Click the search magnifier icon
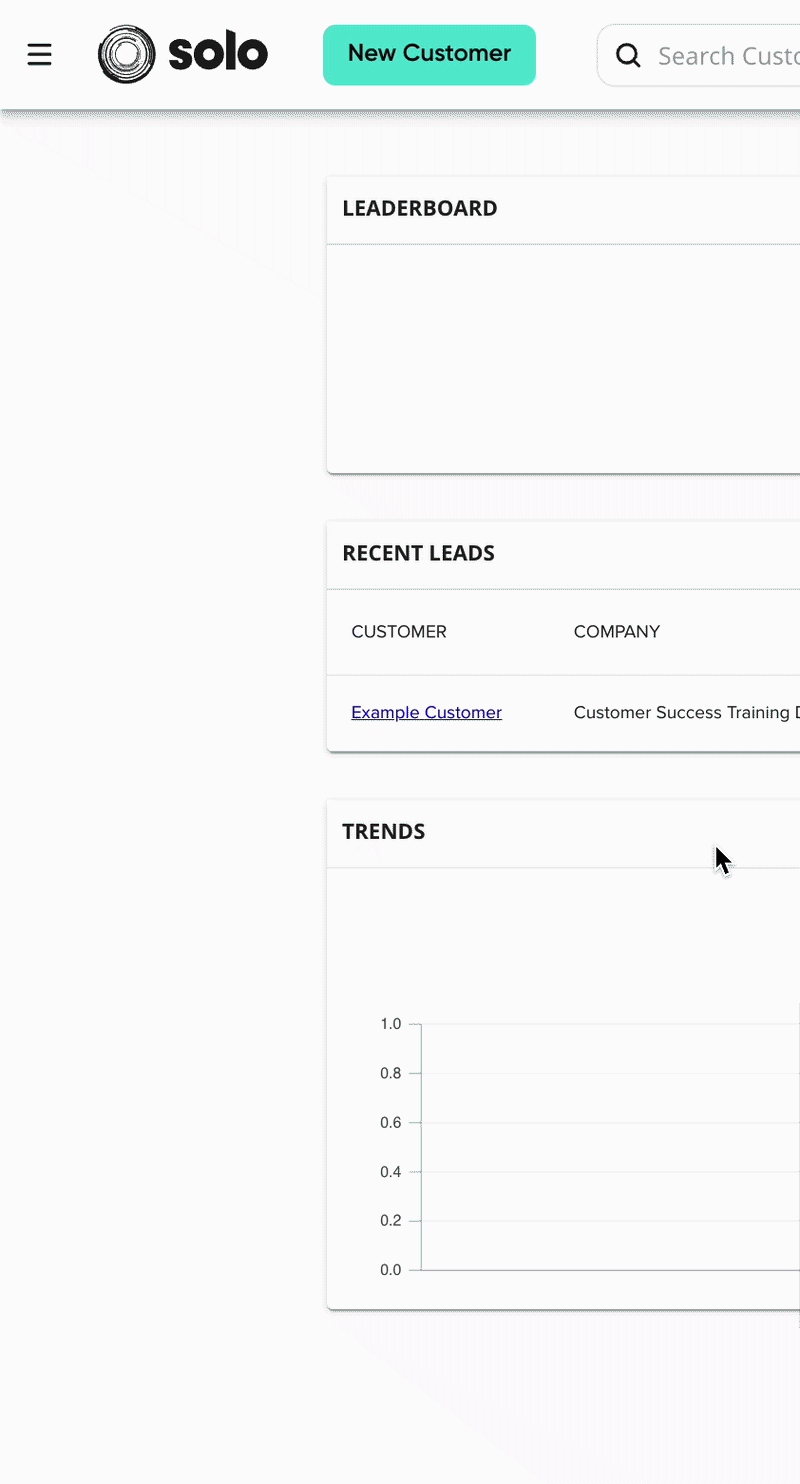 click(628, 55)
